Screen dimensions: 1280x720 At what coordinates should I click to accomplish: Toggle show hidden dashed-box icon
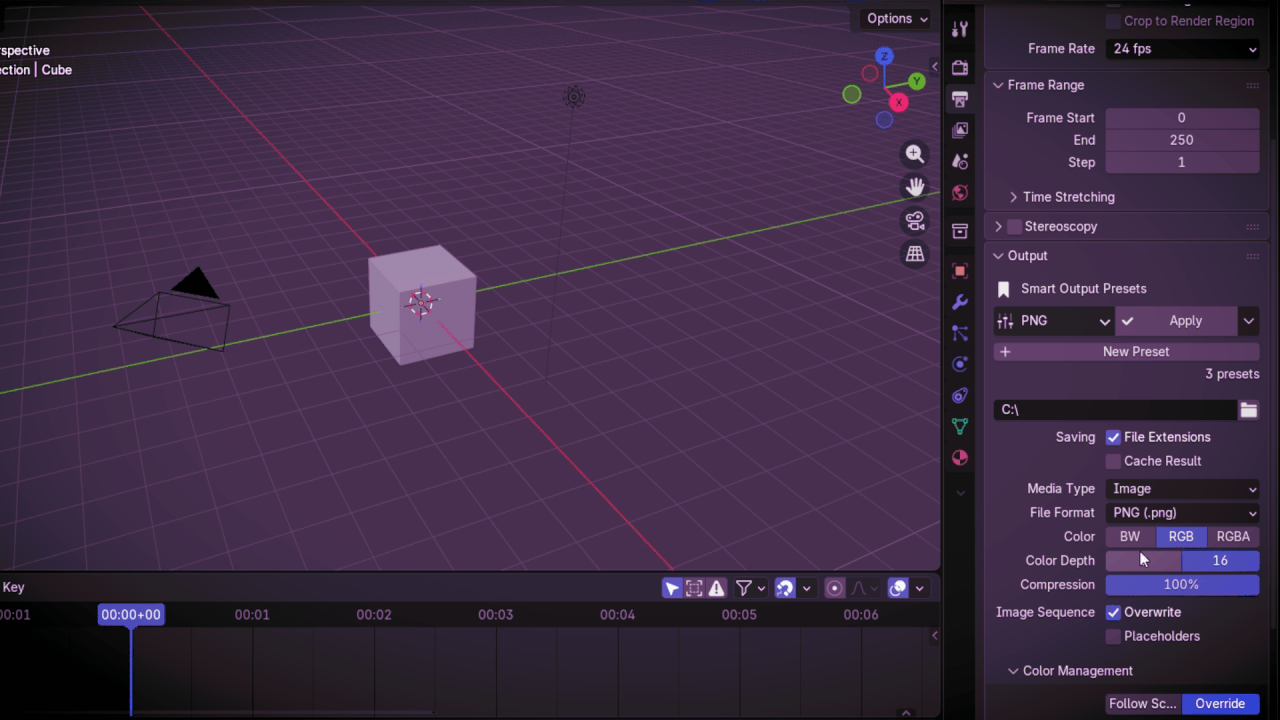tap(694, 588)
